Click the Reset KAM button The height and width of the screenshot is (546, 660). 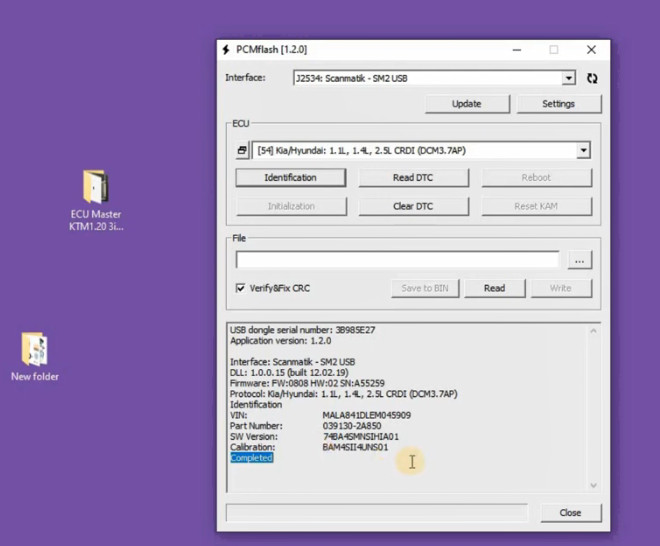click(536, 206)
